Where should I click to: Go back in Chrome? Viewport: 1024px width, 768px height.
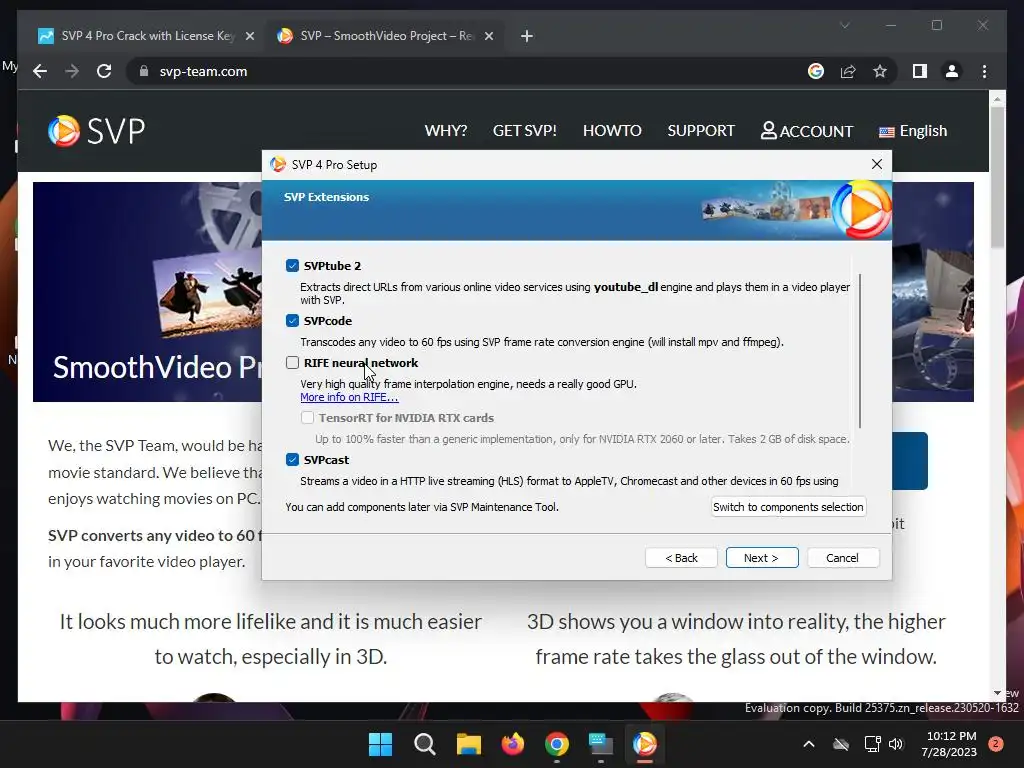(x=40, y=71)
